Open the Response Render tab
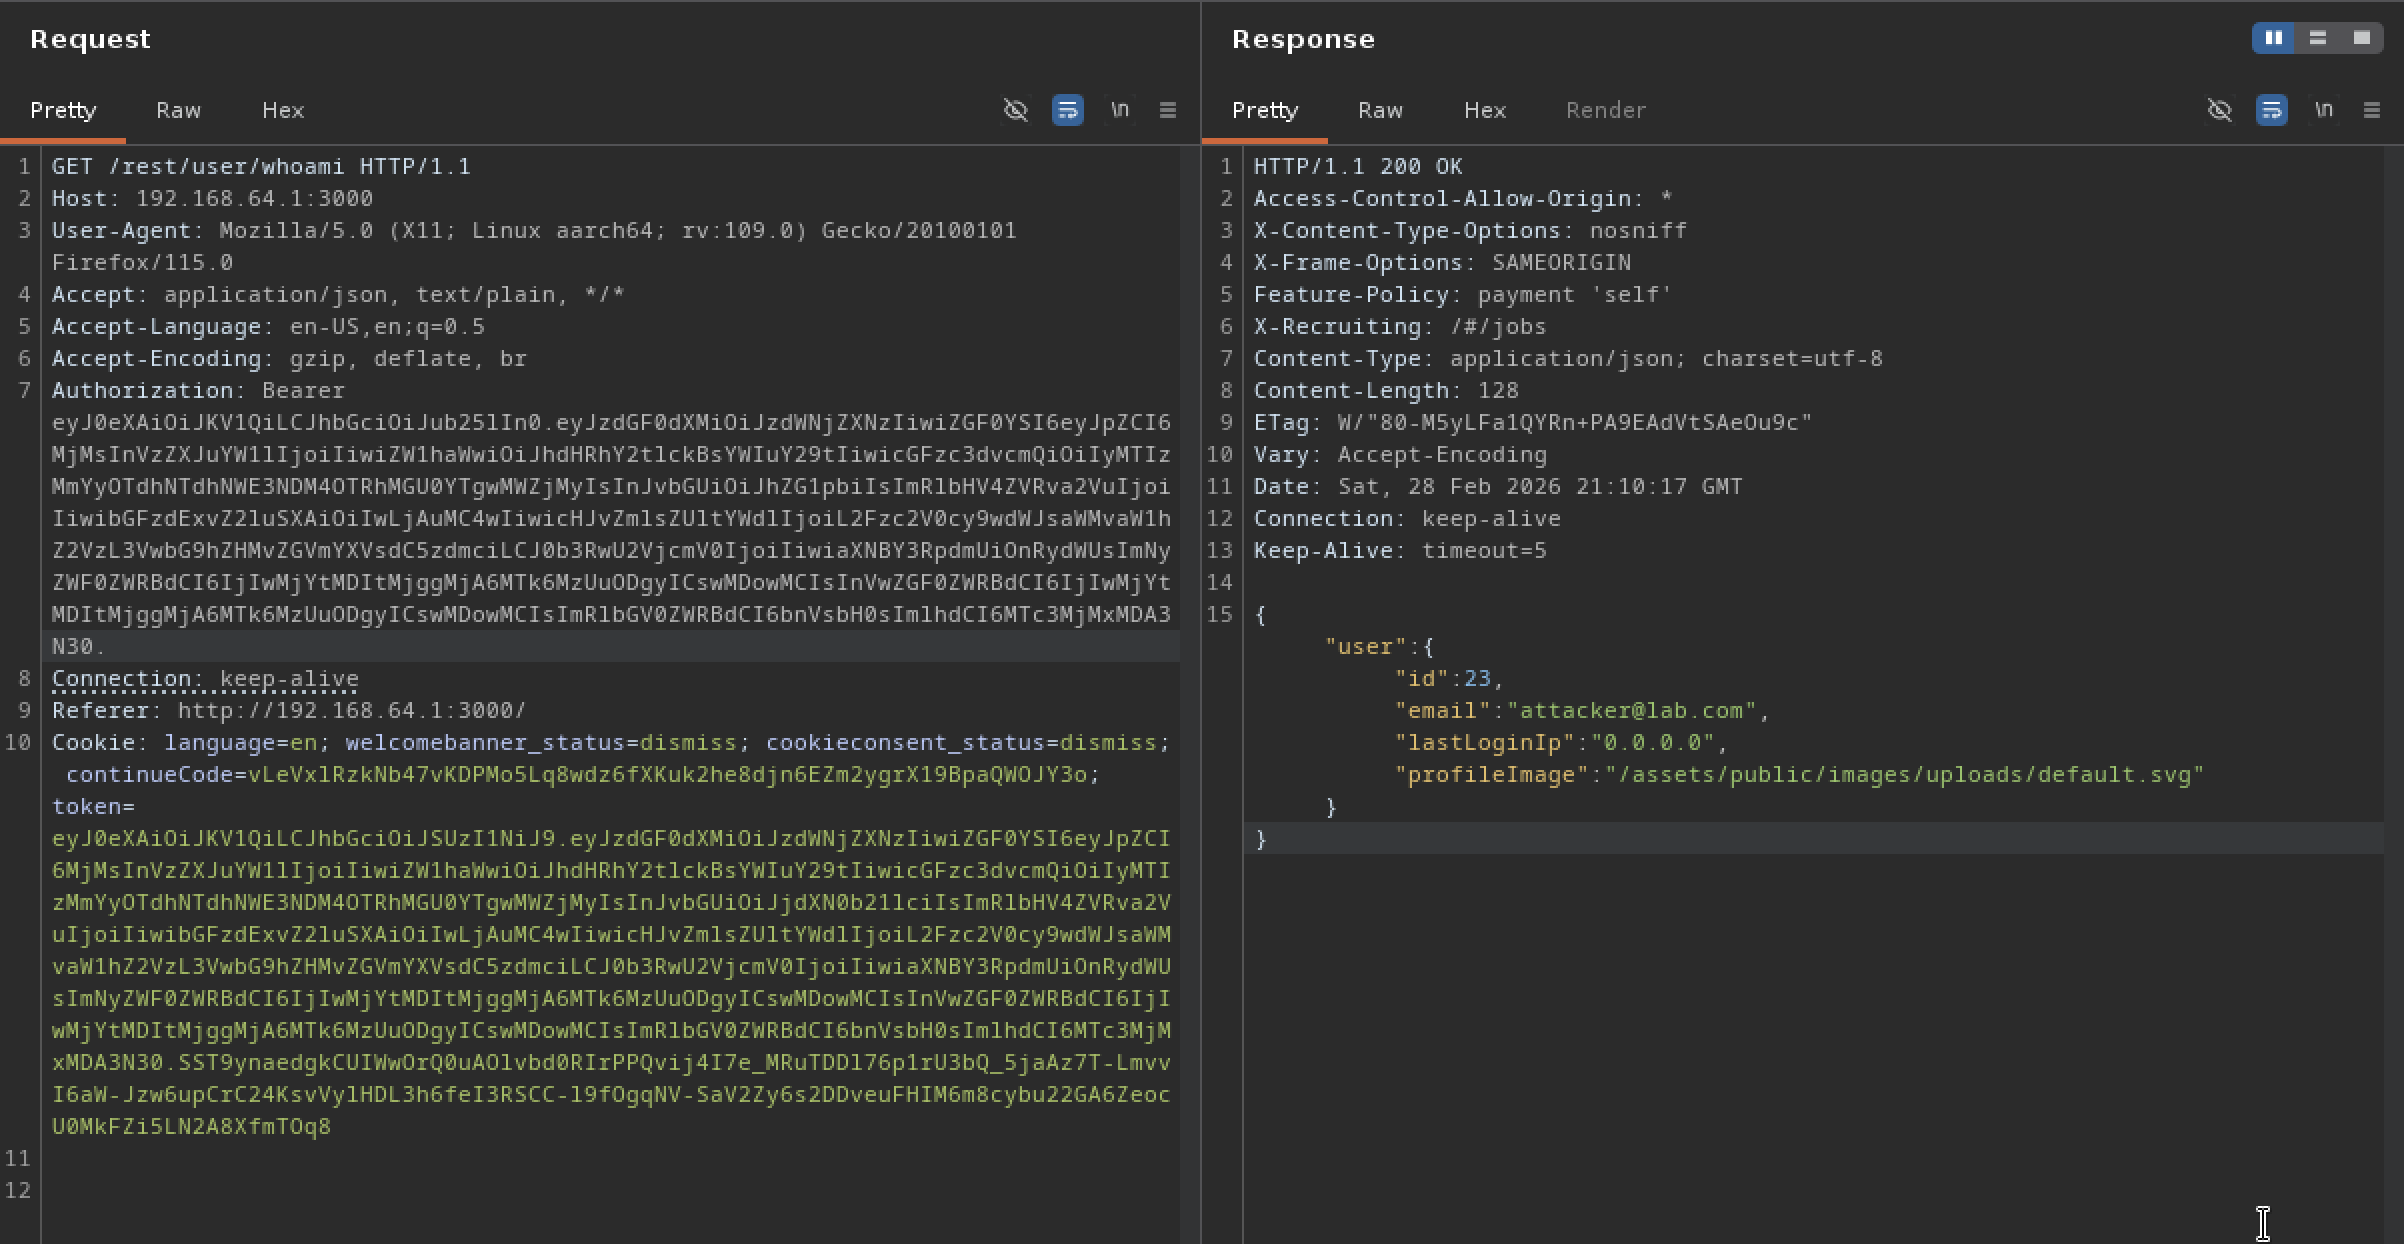Viewport: 2404px width, 1244px height. pyautogui.click(x=1605, y=110)
